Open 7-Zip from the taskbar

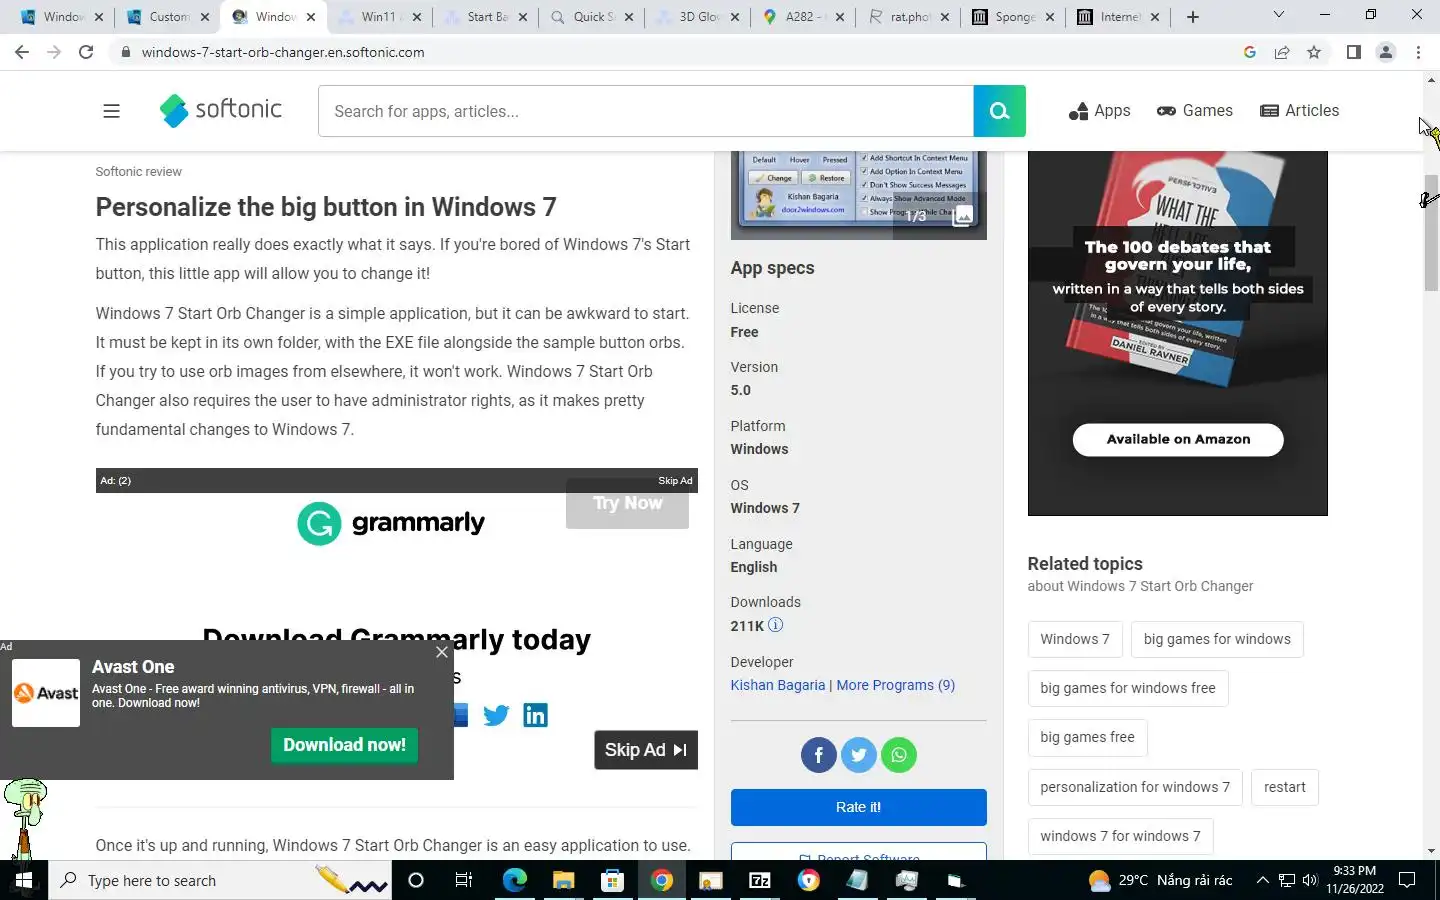pos(760,880)
